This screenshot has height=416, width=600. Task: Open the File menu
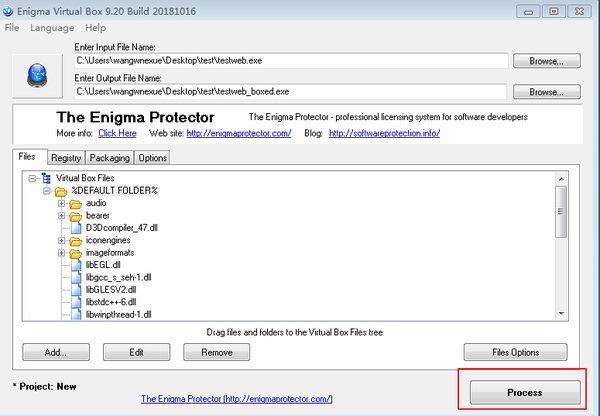point(12,28)
